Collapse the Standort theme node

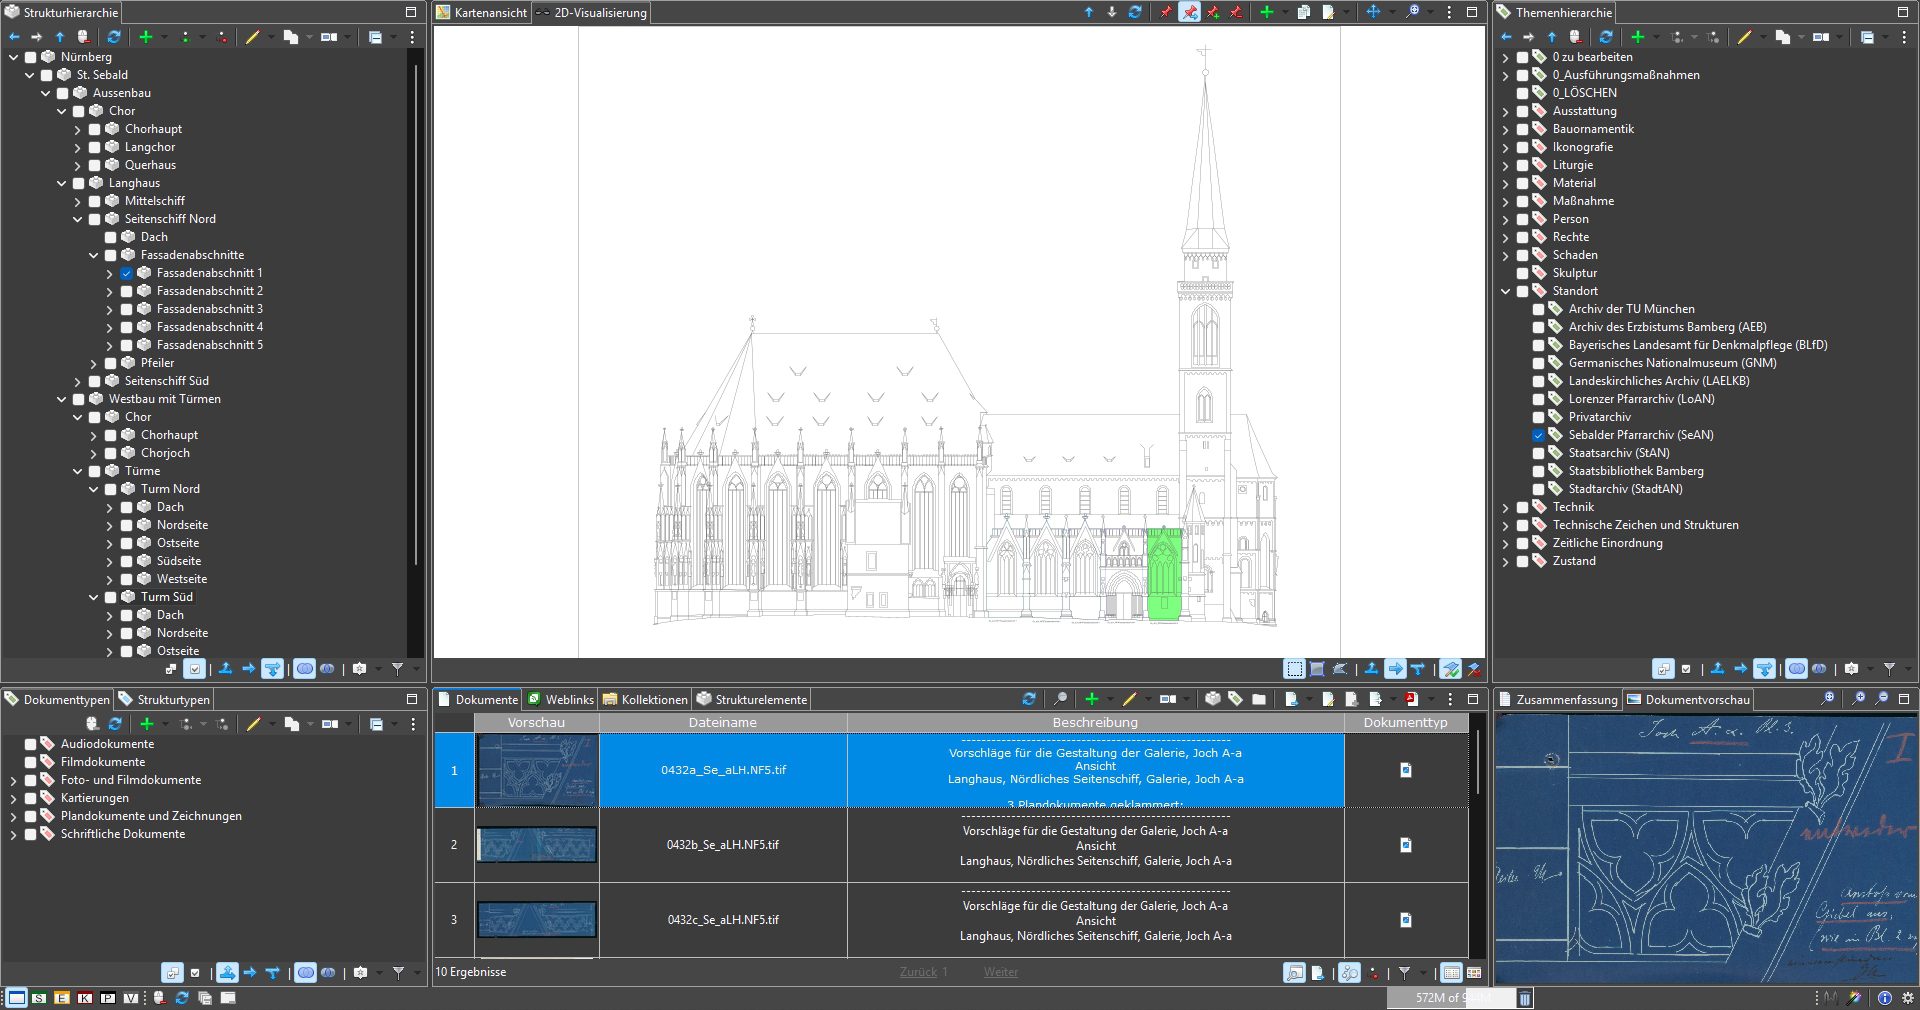(1506, 291)
